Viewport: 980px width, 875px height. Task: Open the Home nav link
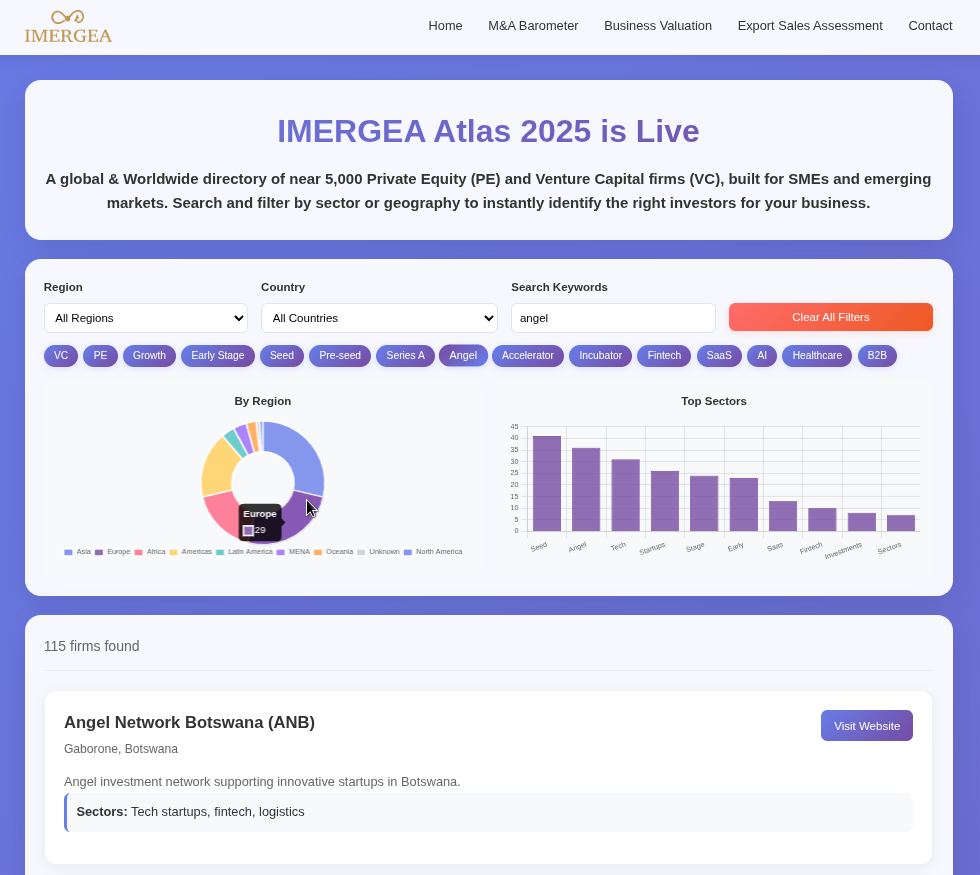(x=445, y=26)
